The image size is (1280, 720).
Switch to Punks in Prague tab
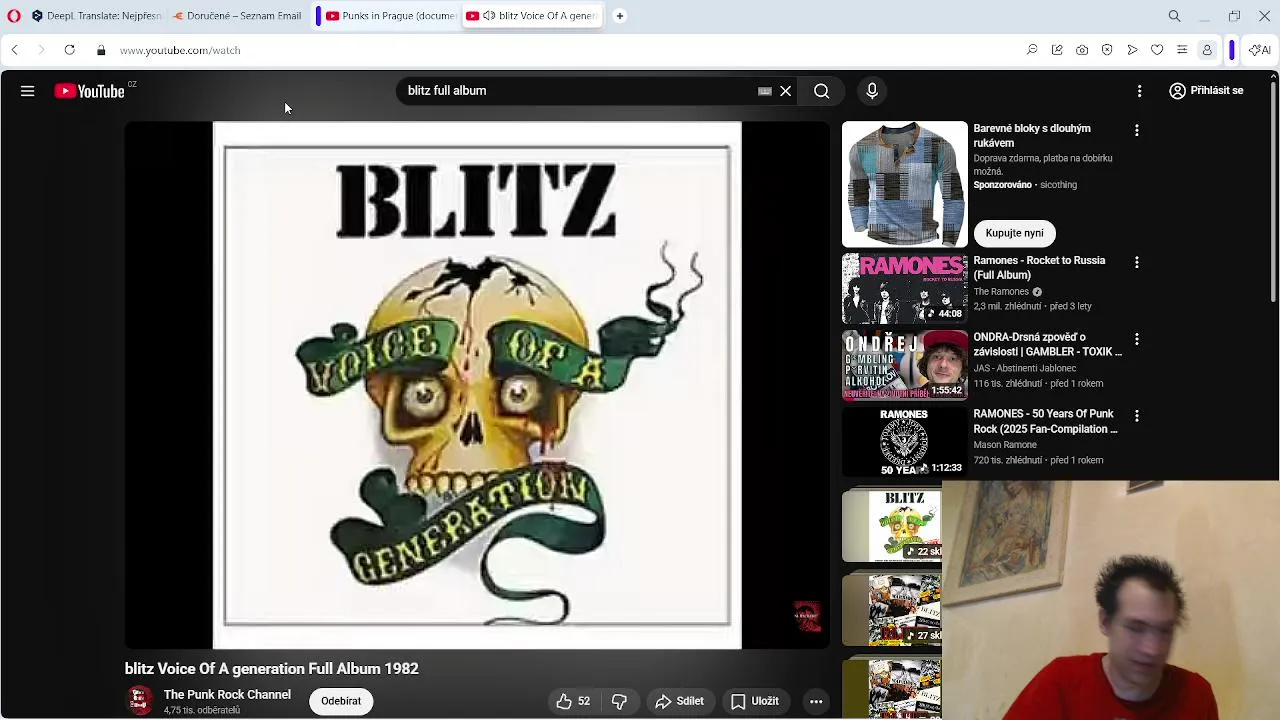pos(390,16)
